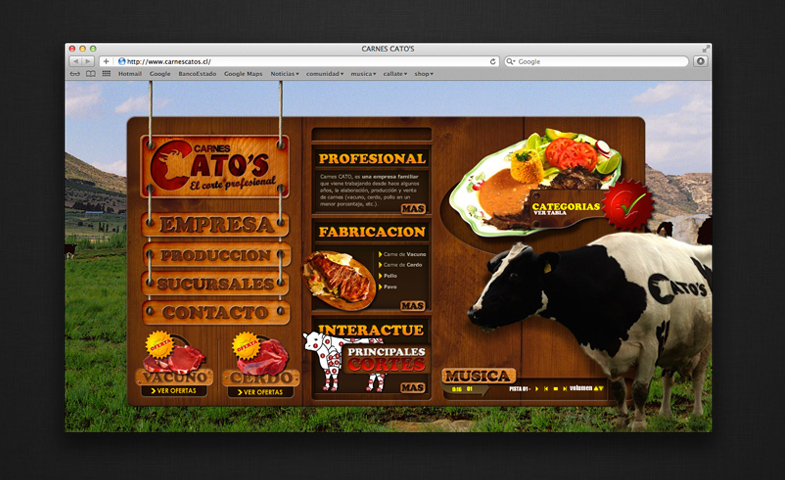Image resolution: width=785 pixels, height=480 pixels.
Task: Click the grilled steak thumbnail image
Action: pyautogui.click(x=339, y=280)
